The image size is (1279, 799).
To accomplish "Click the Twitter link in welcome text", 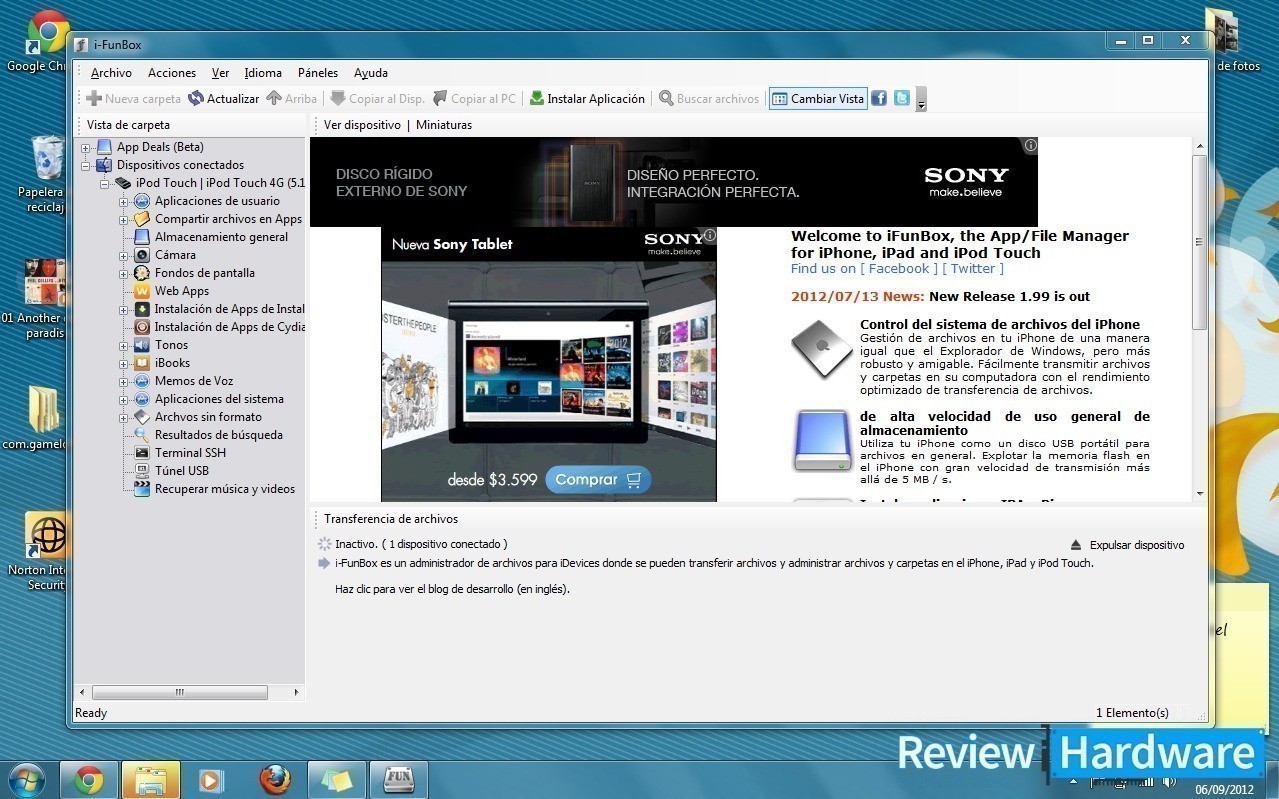I will [973, 268].
